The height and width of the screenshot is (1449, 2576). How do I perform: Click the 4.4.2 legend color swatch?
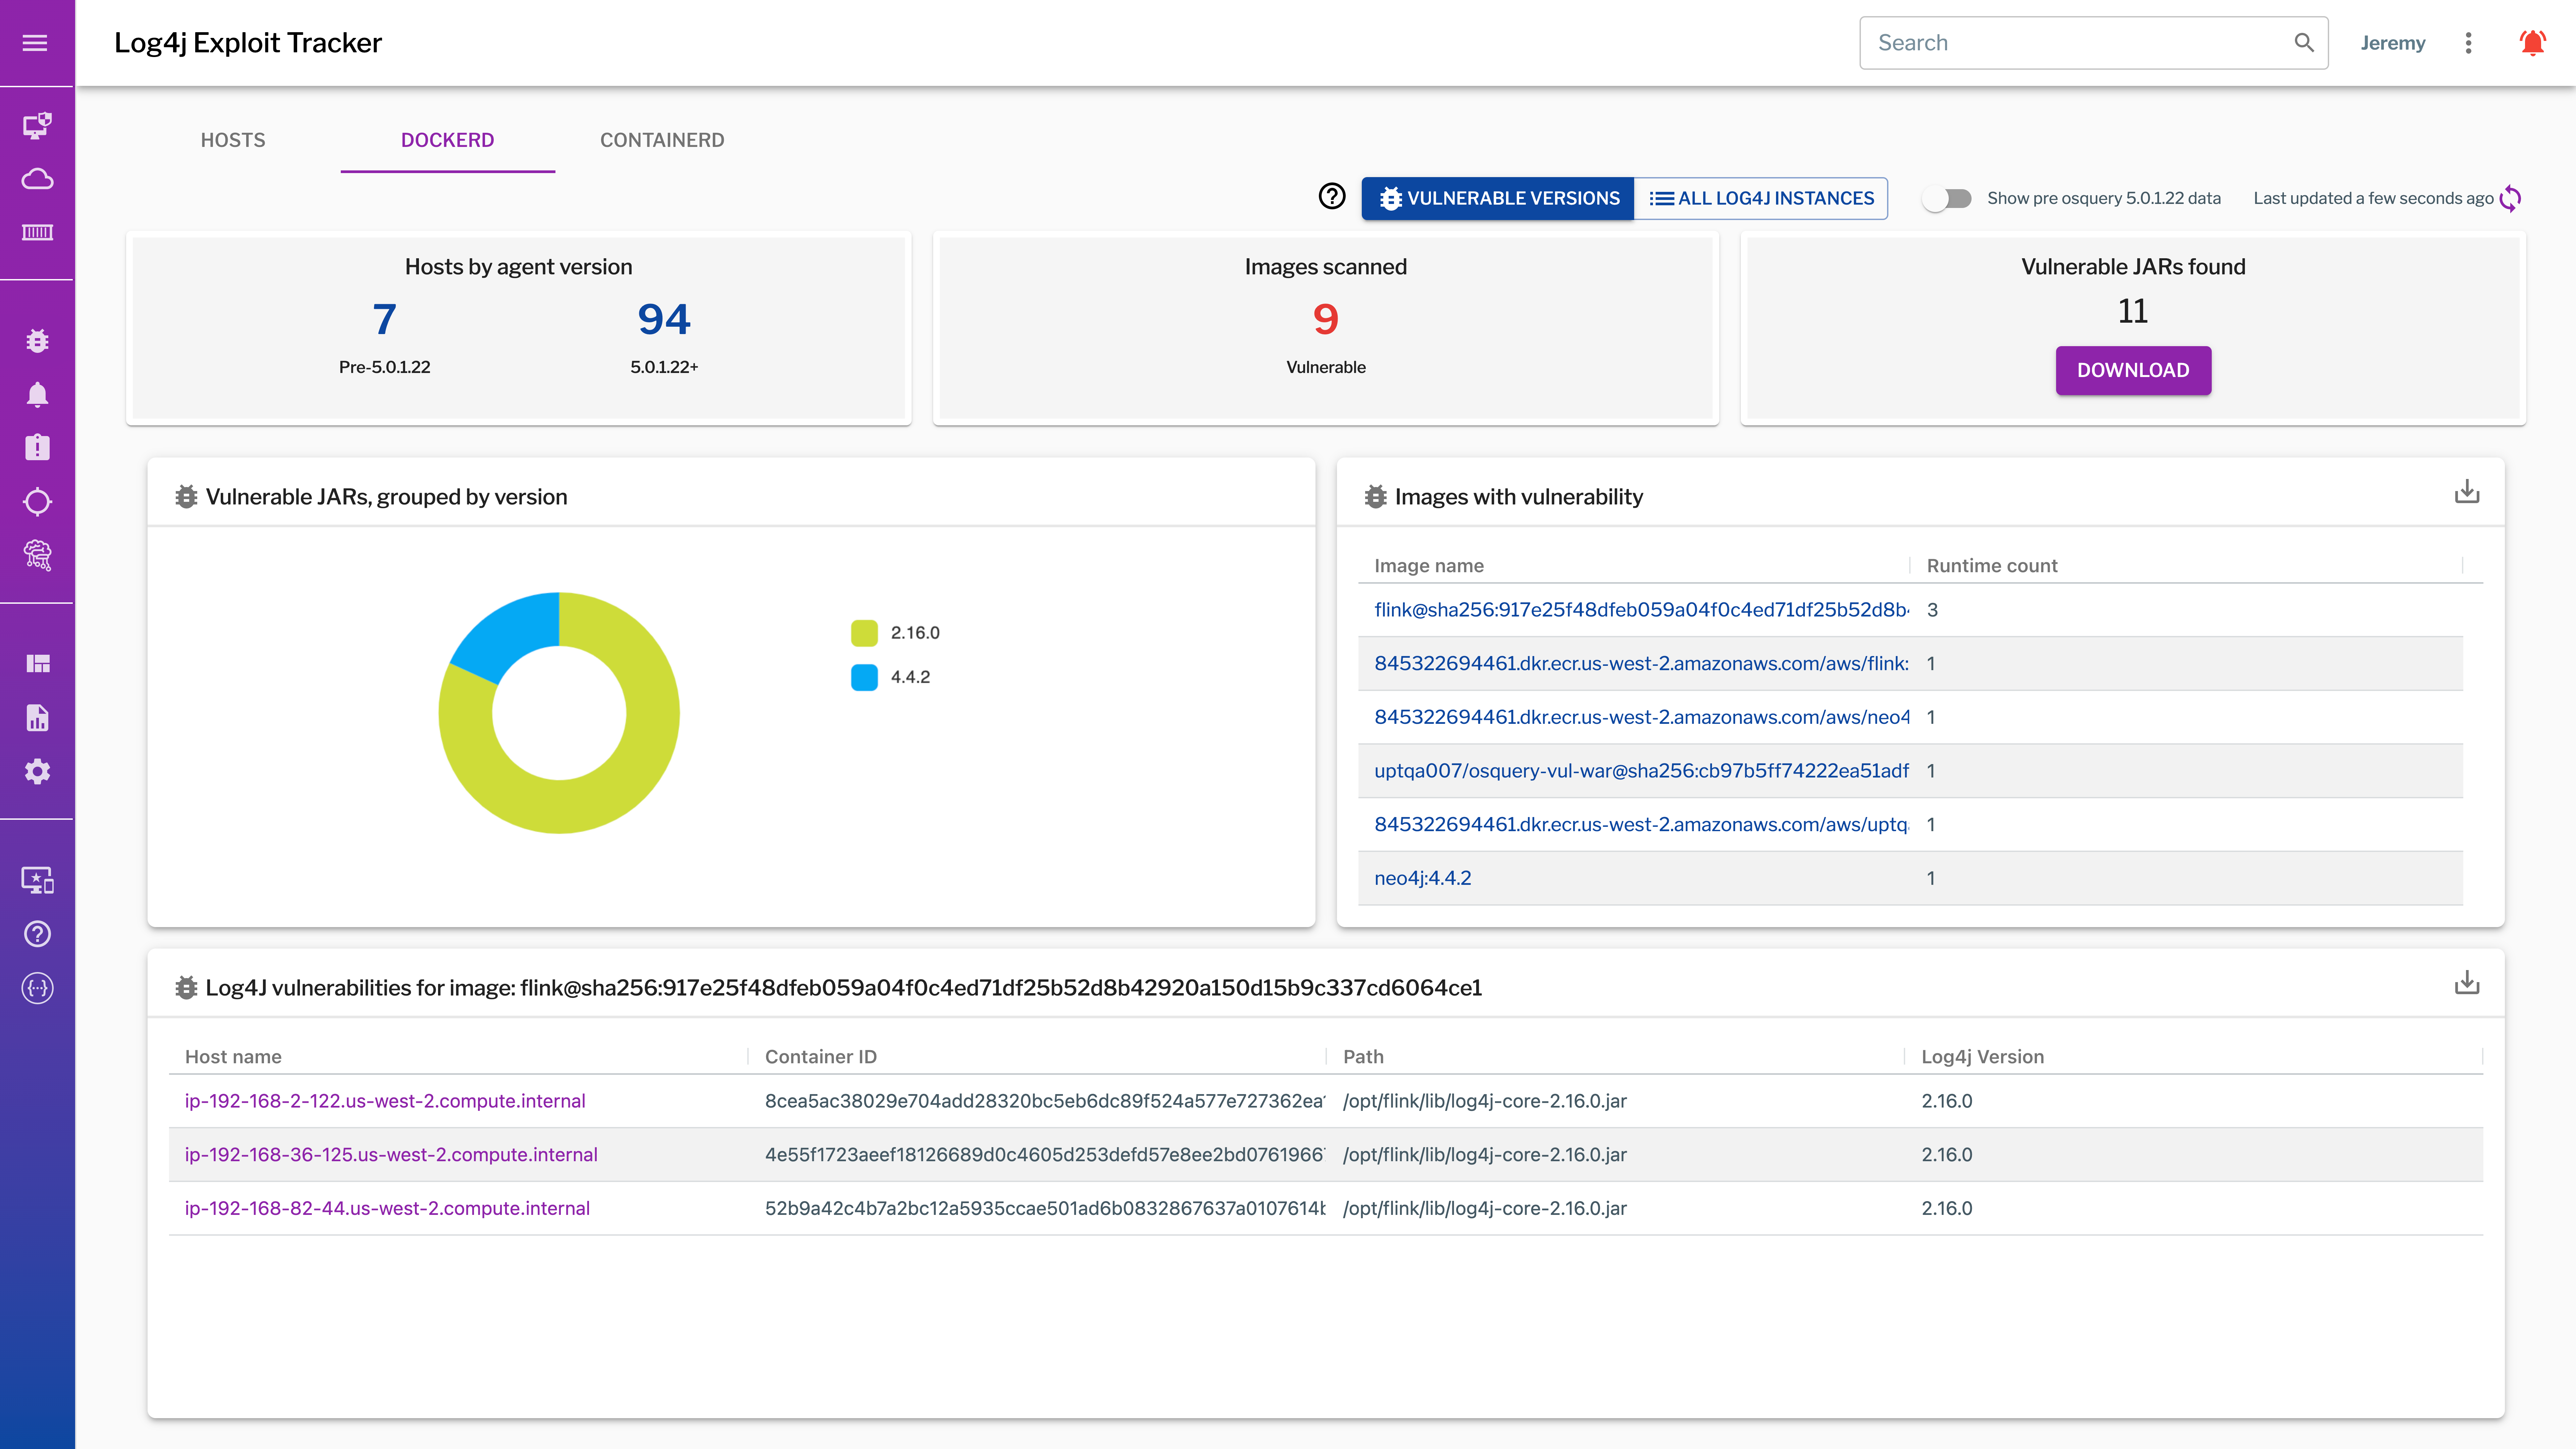[x=864, y=677]
